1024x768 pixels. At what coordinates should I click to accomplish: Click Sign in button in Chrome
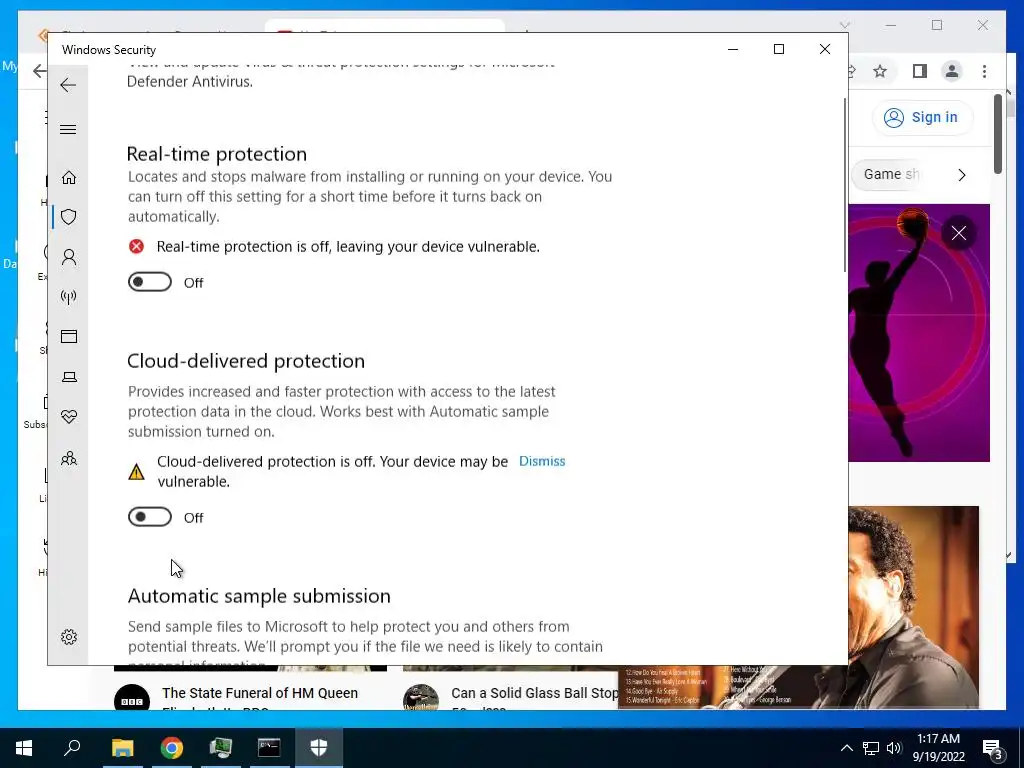click(x=922, y=118)
